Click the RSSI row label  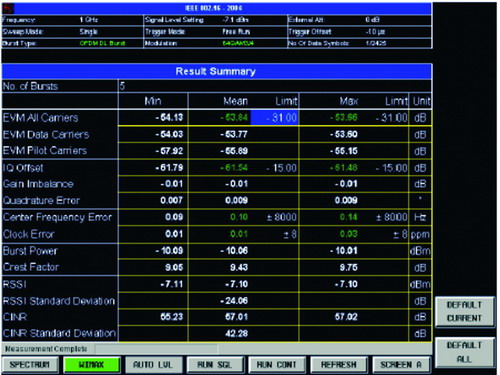(x=15, y=284)
